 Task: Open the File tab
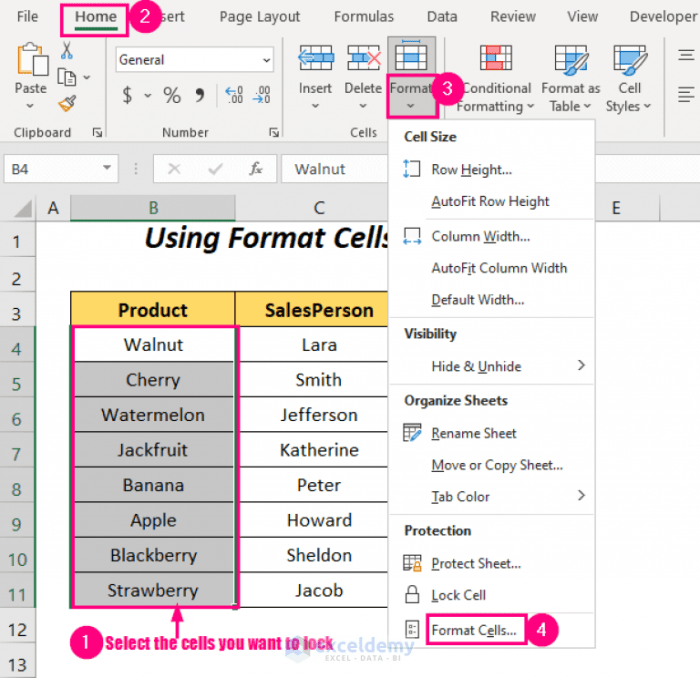pos(27,17)
